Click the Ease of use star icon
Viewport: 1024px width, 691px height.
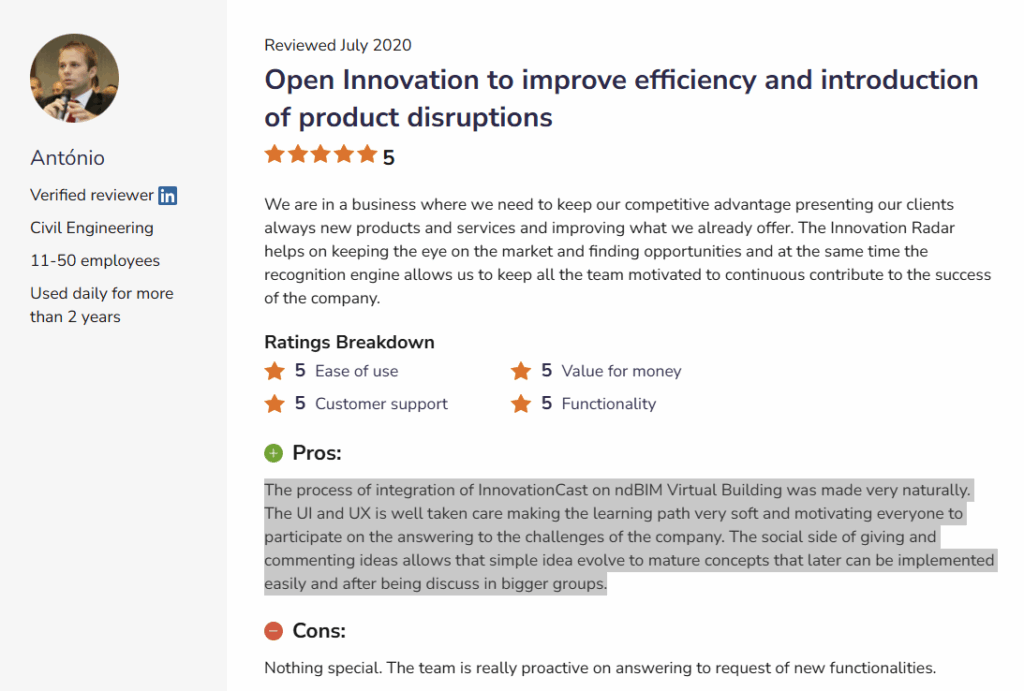[x=275, y=371]
